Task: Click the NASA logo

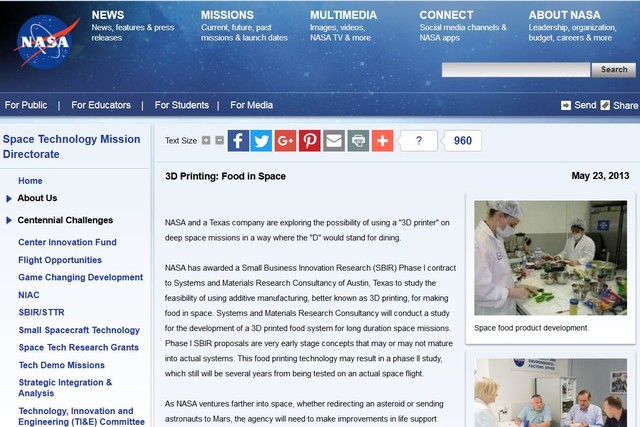Action: point(45,42)
